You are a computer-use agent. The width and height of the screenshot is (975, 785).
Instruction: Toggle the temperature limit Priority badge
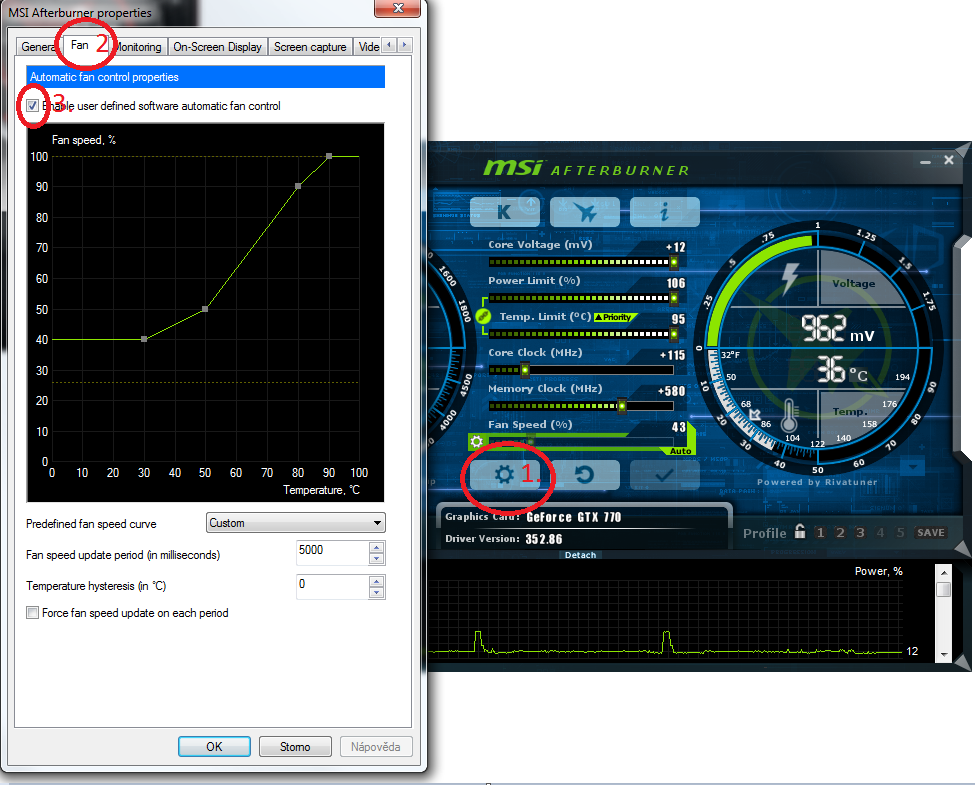pos(615,317)
